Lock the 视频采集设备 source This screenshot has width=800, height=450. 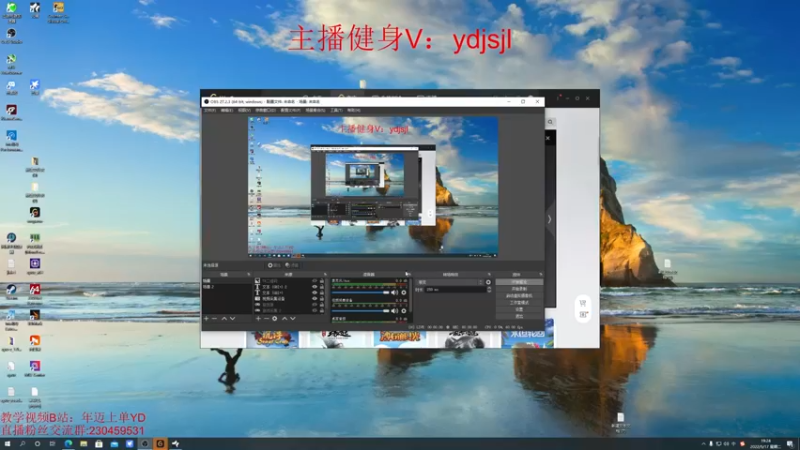321,298
